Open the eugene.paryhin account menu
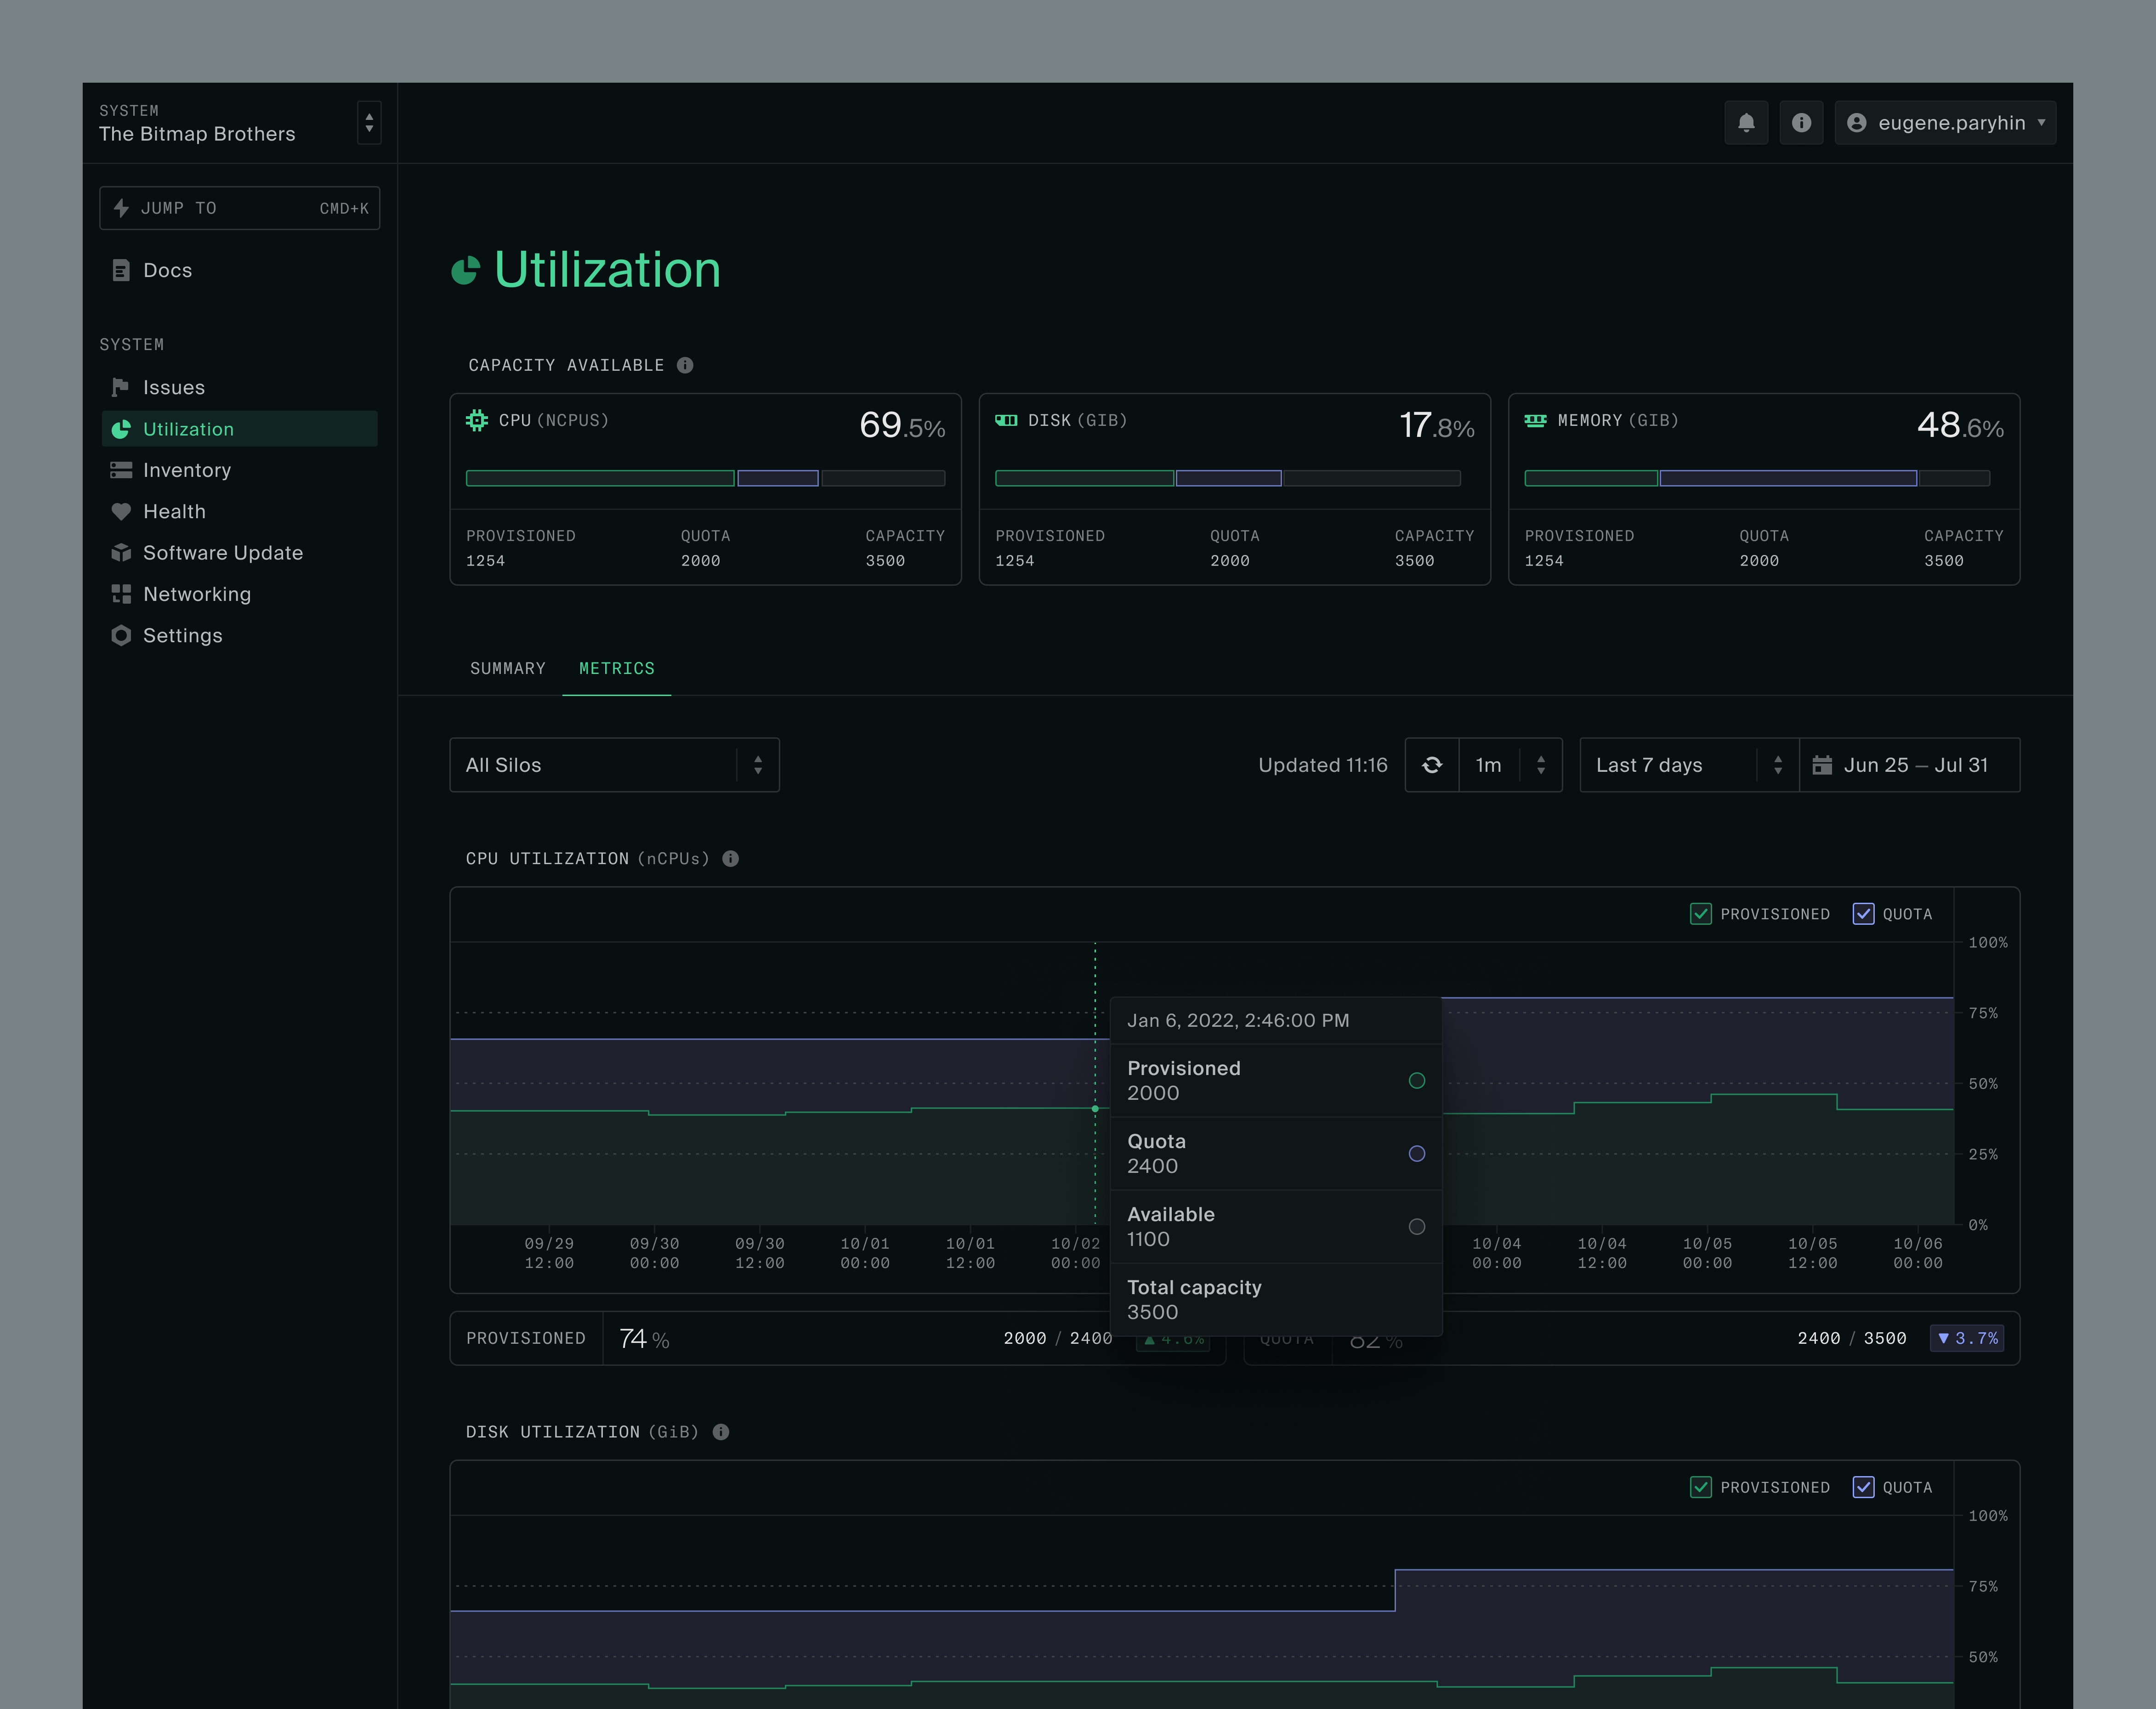The image size is (2156, 1709). [1944, 122]
